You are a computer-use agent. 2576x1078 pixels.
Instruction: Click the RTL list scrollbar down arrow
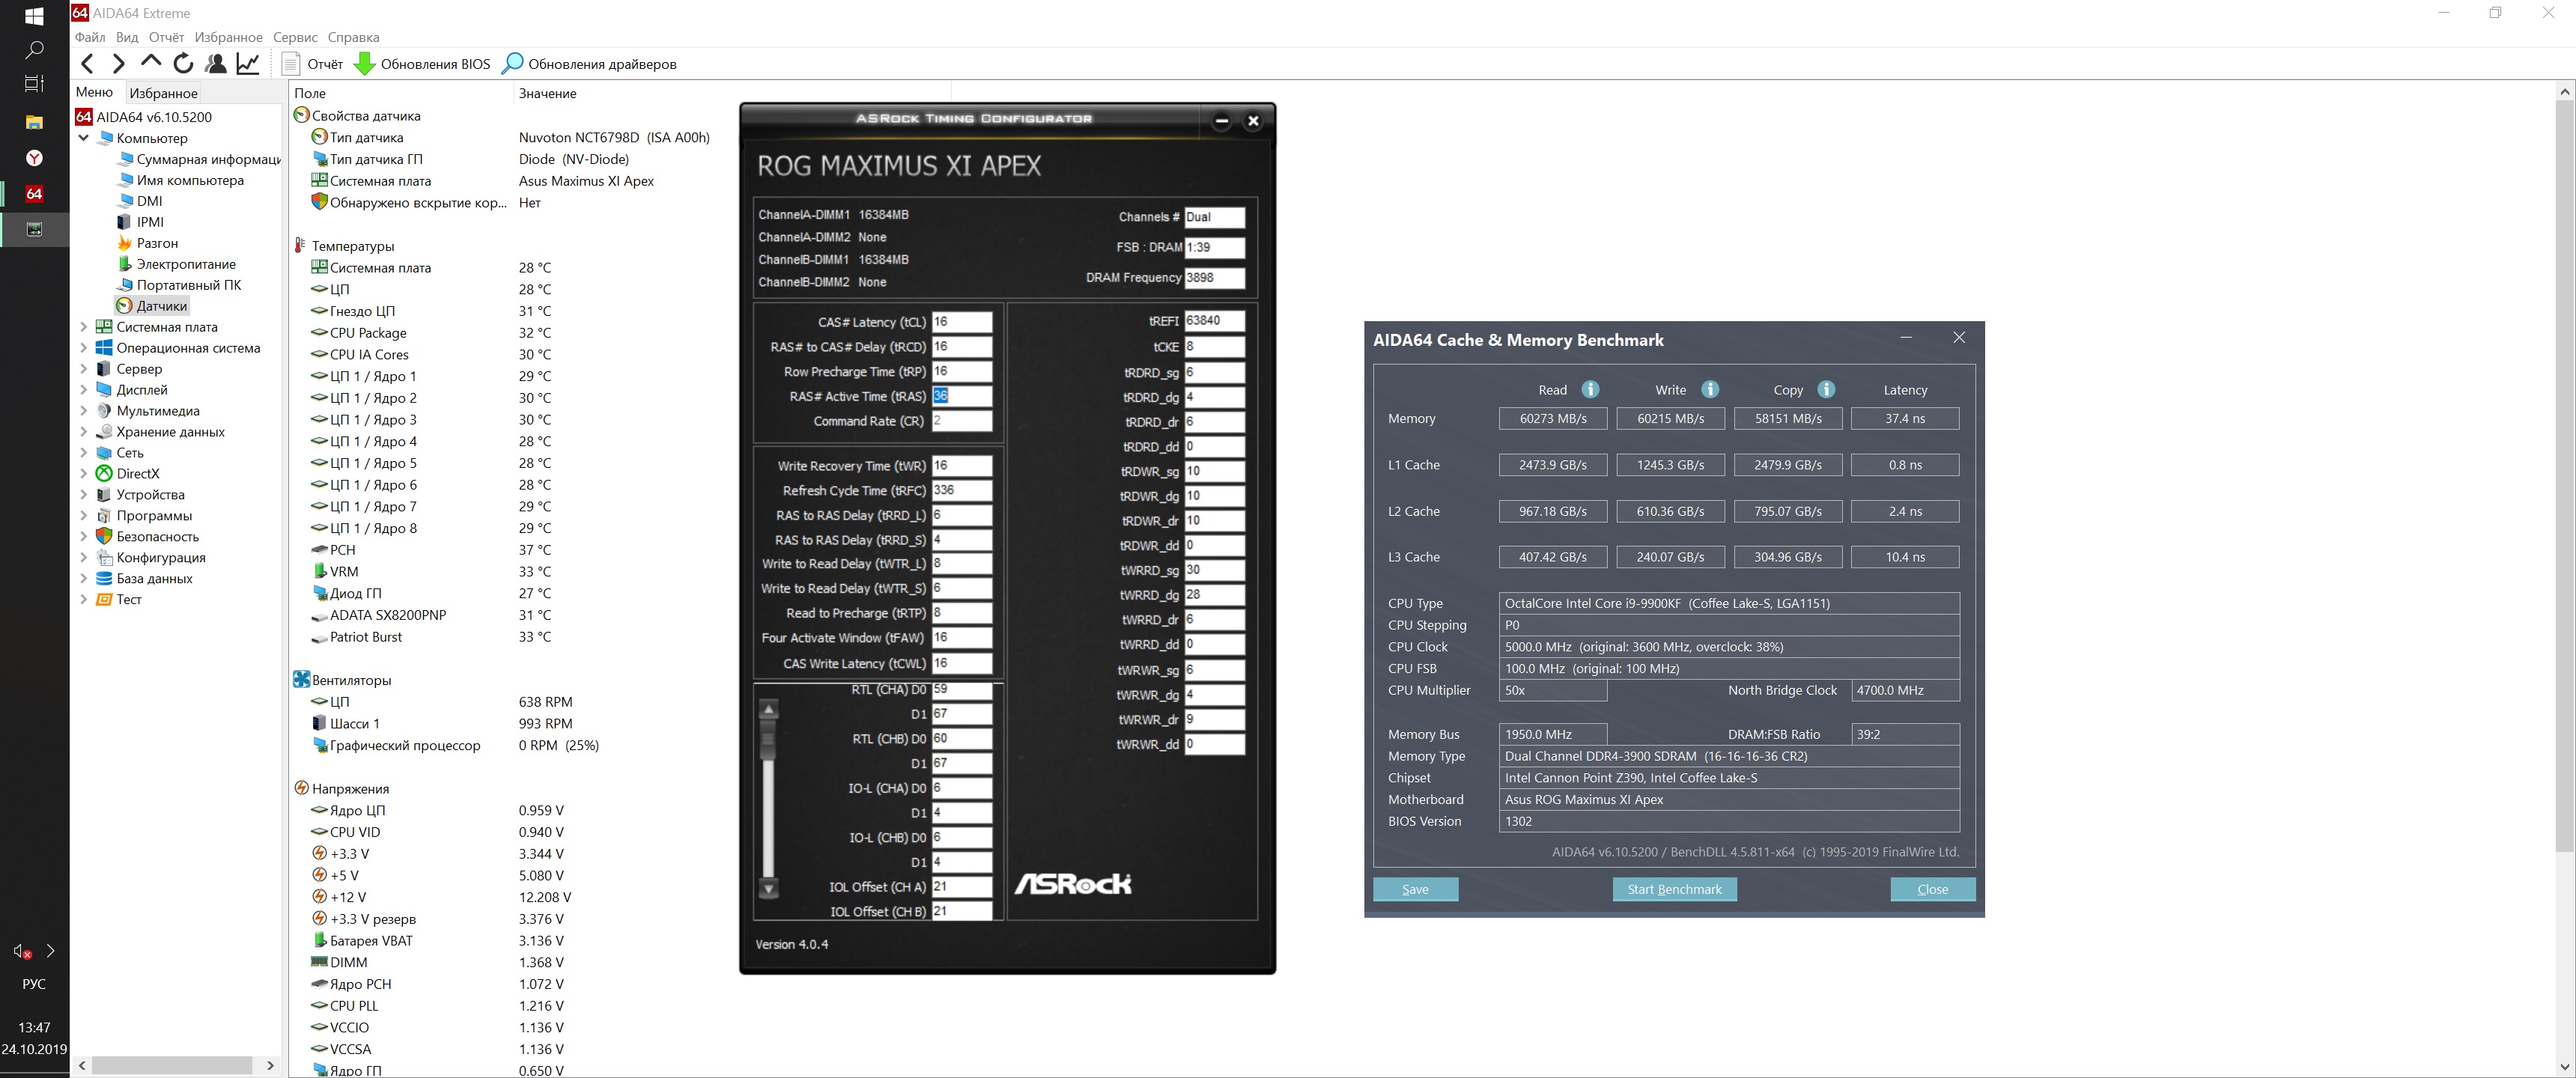[x=769, y=888]
